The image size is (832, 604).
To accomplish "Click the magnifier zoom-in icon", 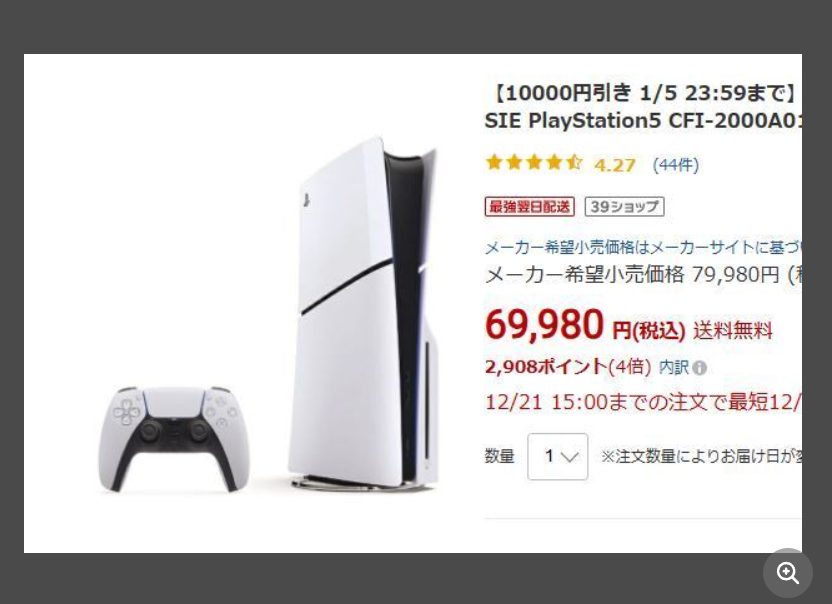I will pyautogui.click(x=787, y=573).
